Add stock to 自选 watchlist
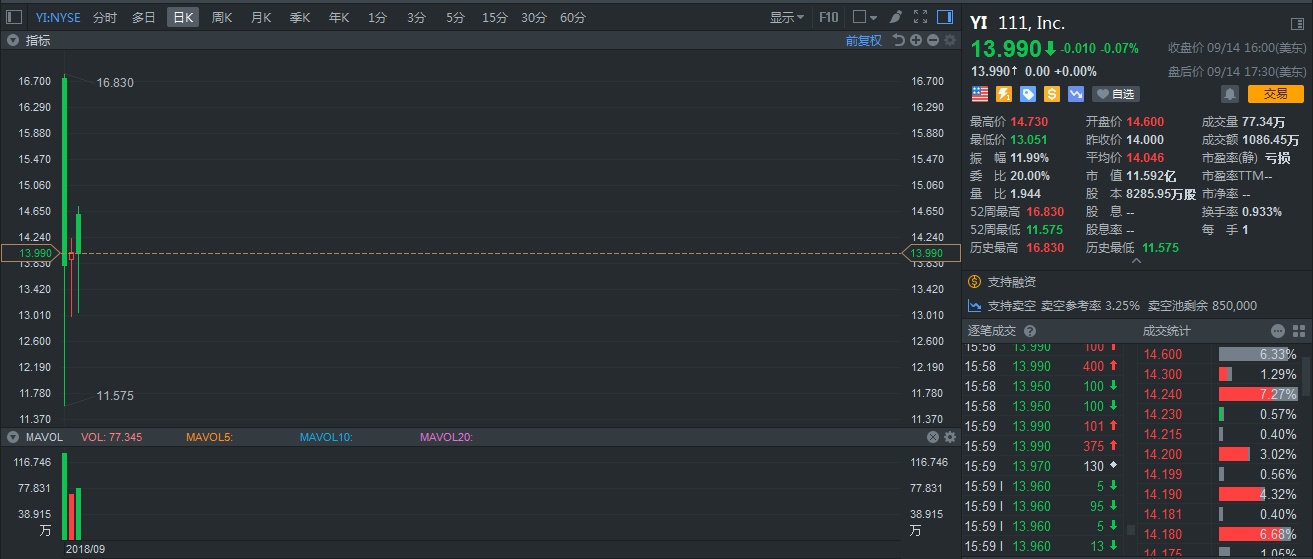1313x559 pixels. [x=1116, y=94]
